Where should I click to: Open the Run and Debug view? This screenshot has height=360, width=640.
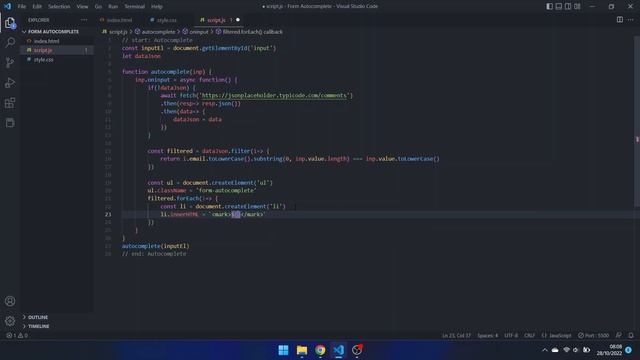(10, 82)
